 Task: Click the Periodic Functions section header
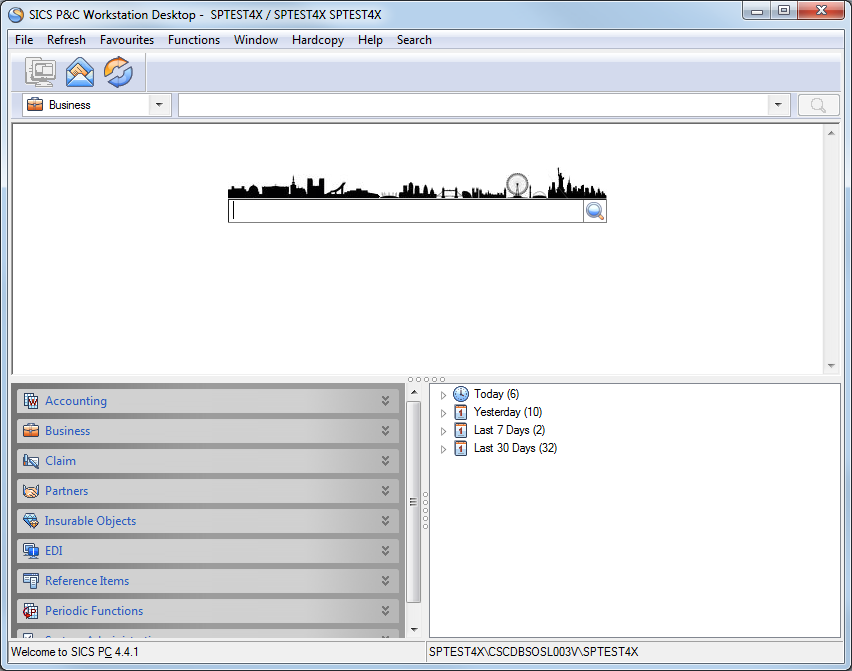pyautogui.click(x=93, y=610)
